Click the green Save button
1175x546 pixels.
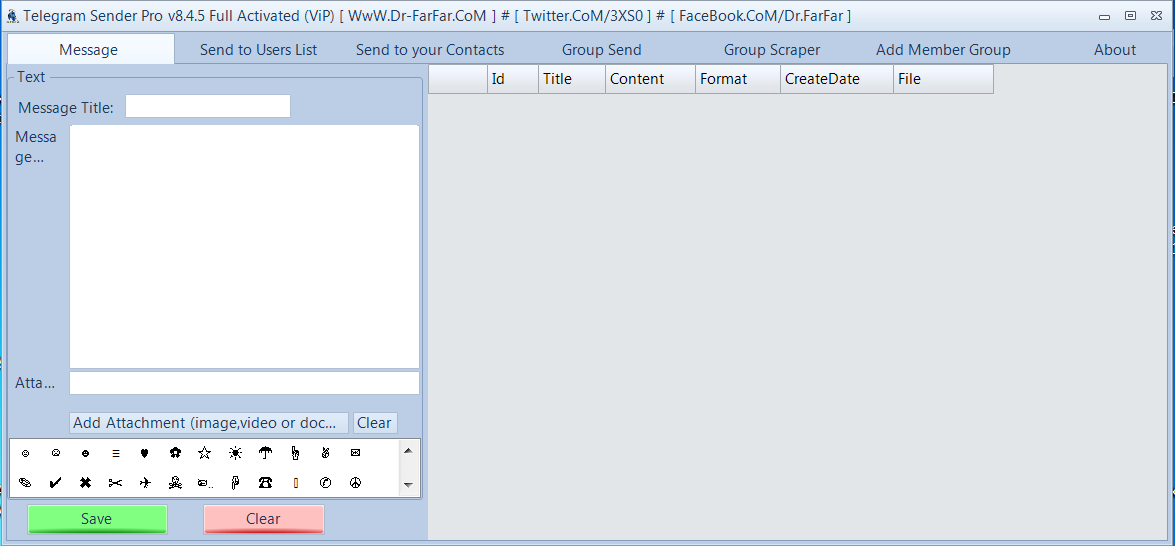(97, 519)
